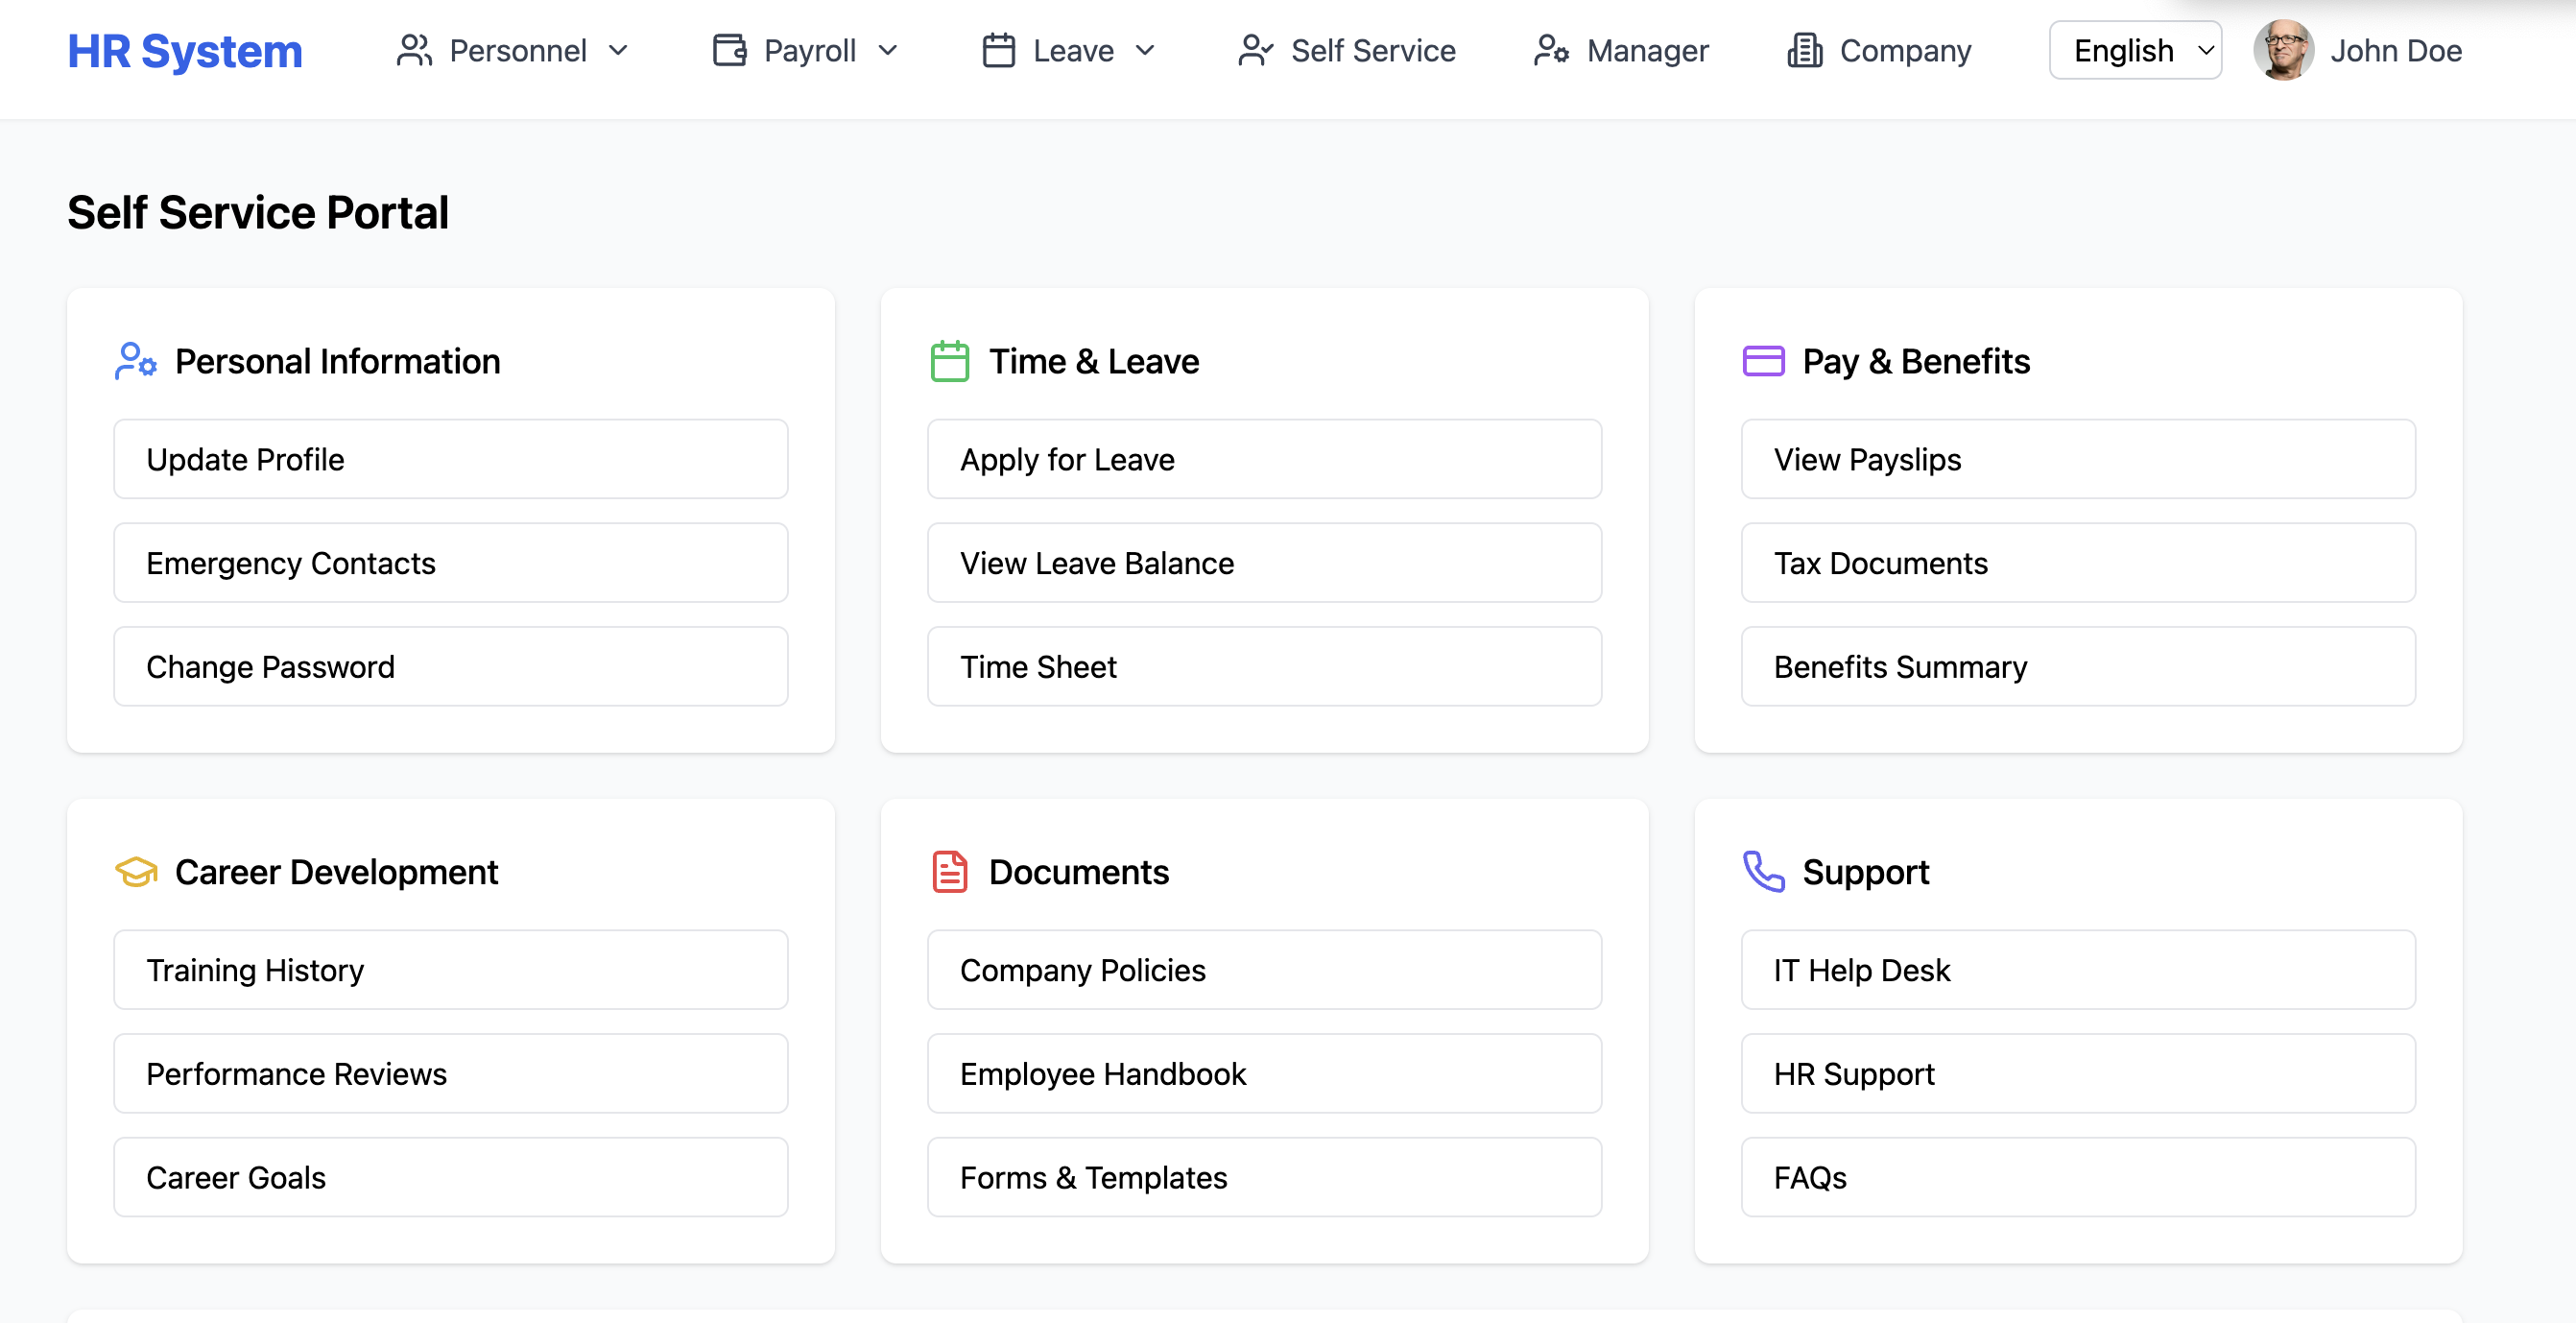Open the English language dropdown
This screenshot has width=2576, height=1323.
tap(2136, 50)
